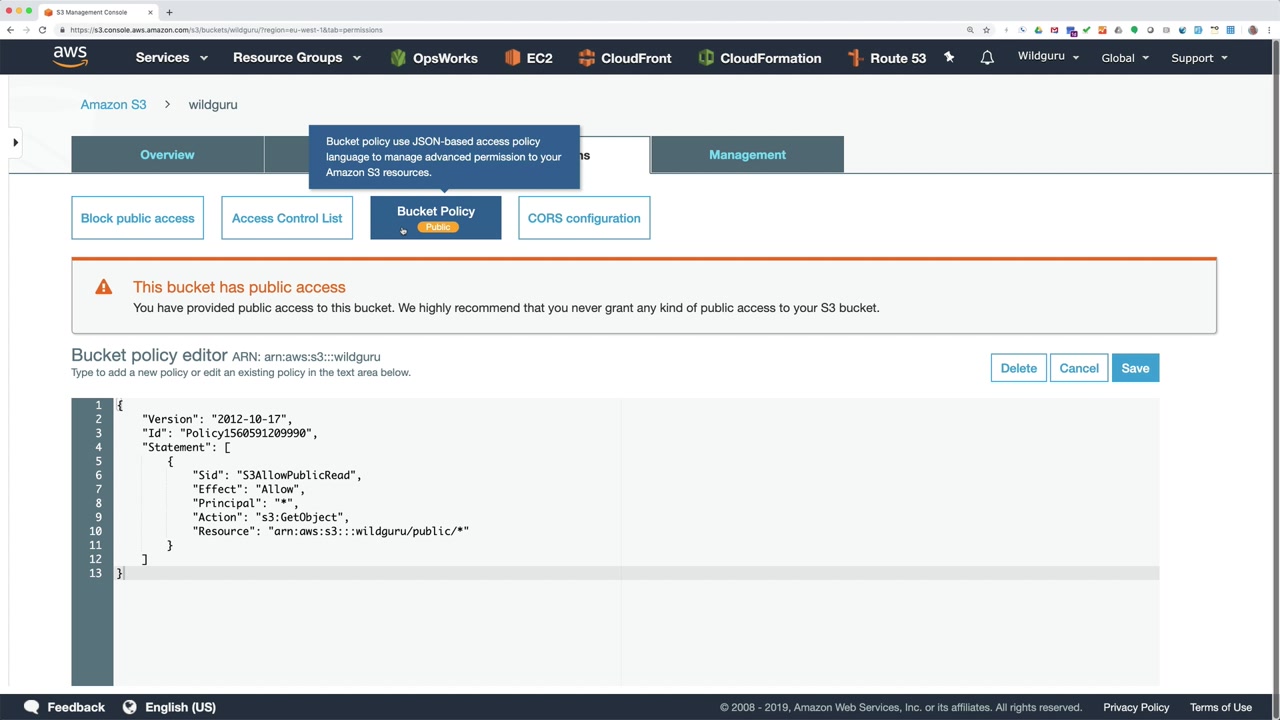
Task: Open Block public access settings
Action: (137, 218)
